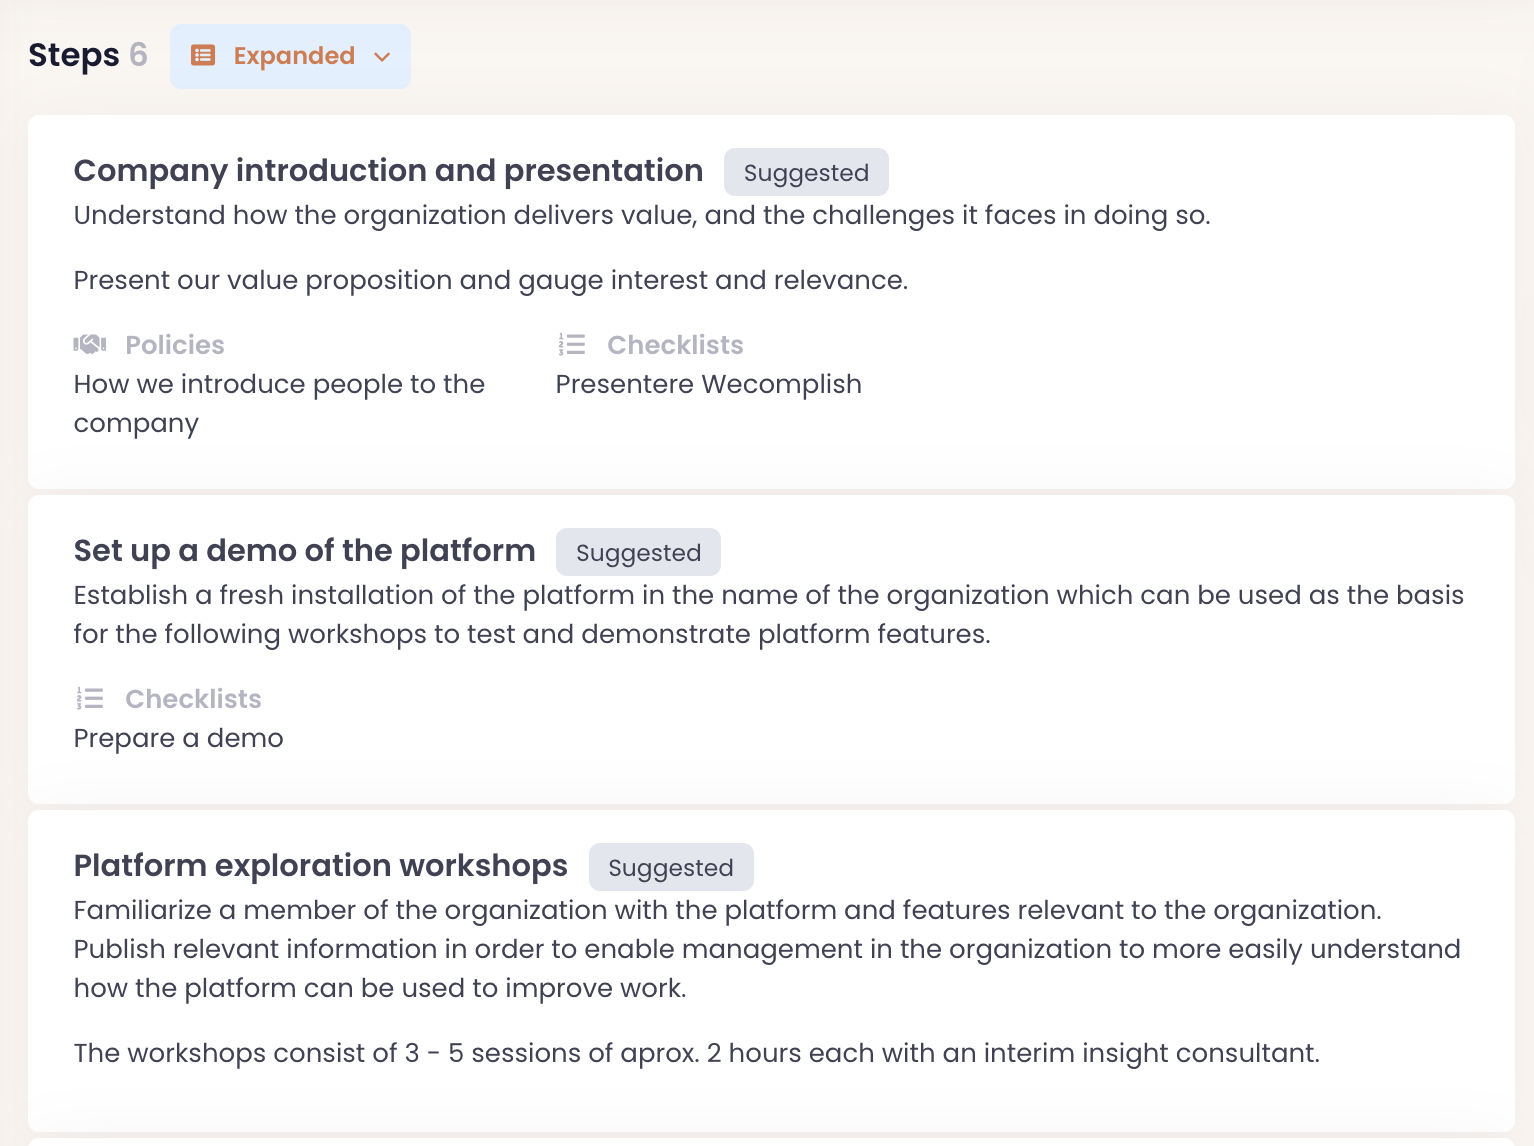Click the Policies handshake icon
The image size is (1534, 1146).
click(x=90, y=345)
